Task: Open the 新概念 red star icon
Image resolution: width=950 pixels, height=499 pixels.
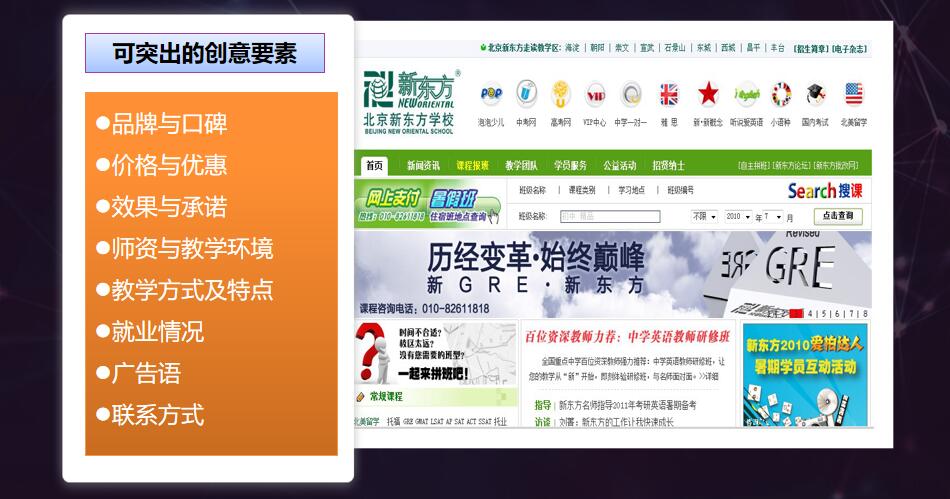Action: pyautogui.click(x=708, y=94)
